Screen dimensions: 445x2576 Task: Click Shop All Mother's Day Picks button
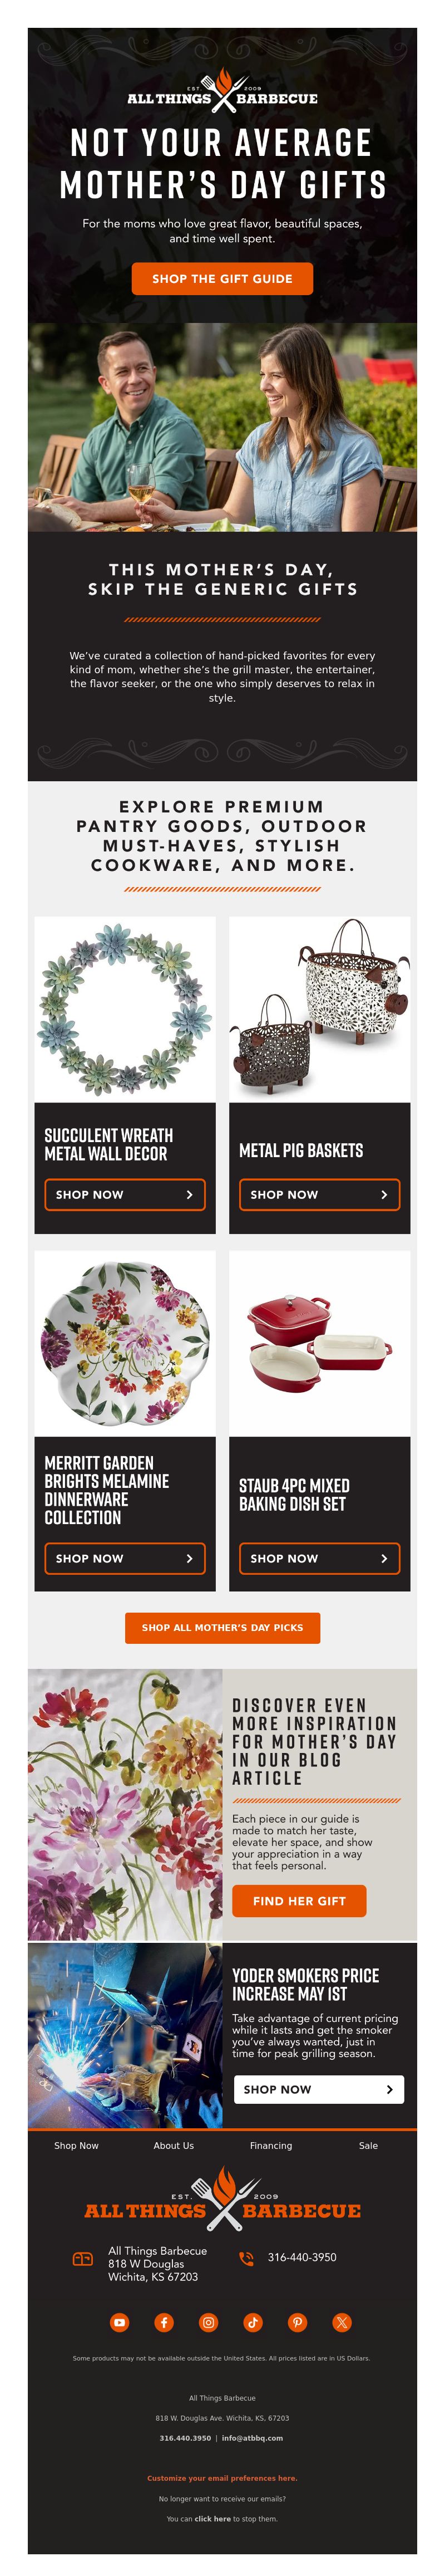click(222, 1628)
